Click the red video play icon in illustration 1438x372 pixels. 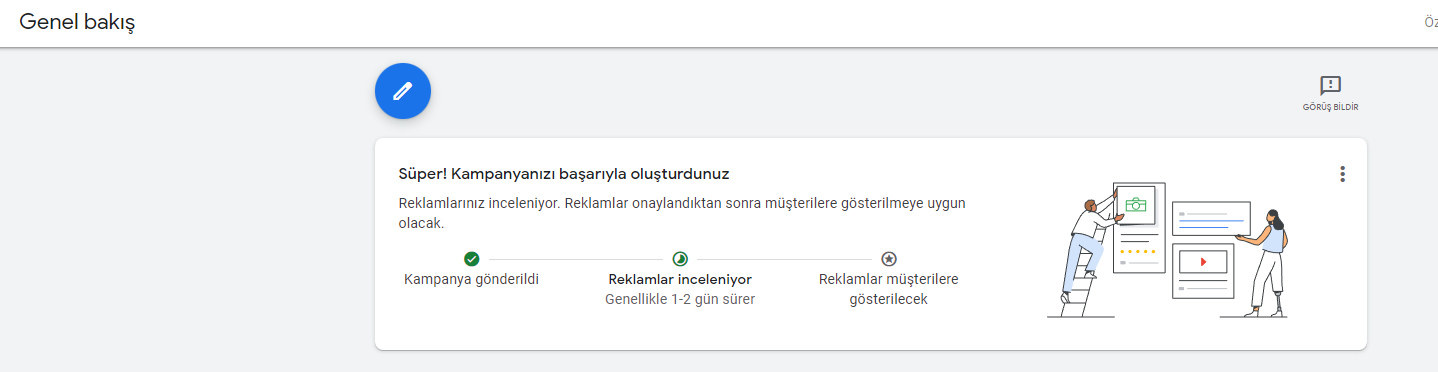pos(1204,262)
